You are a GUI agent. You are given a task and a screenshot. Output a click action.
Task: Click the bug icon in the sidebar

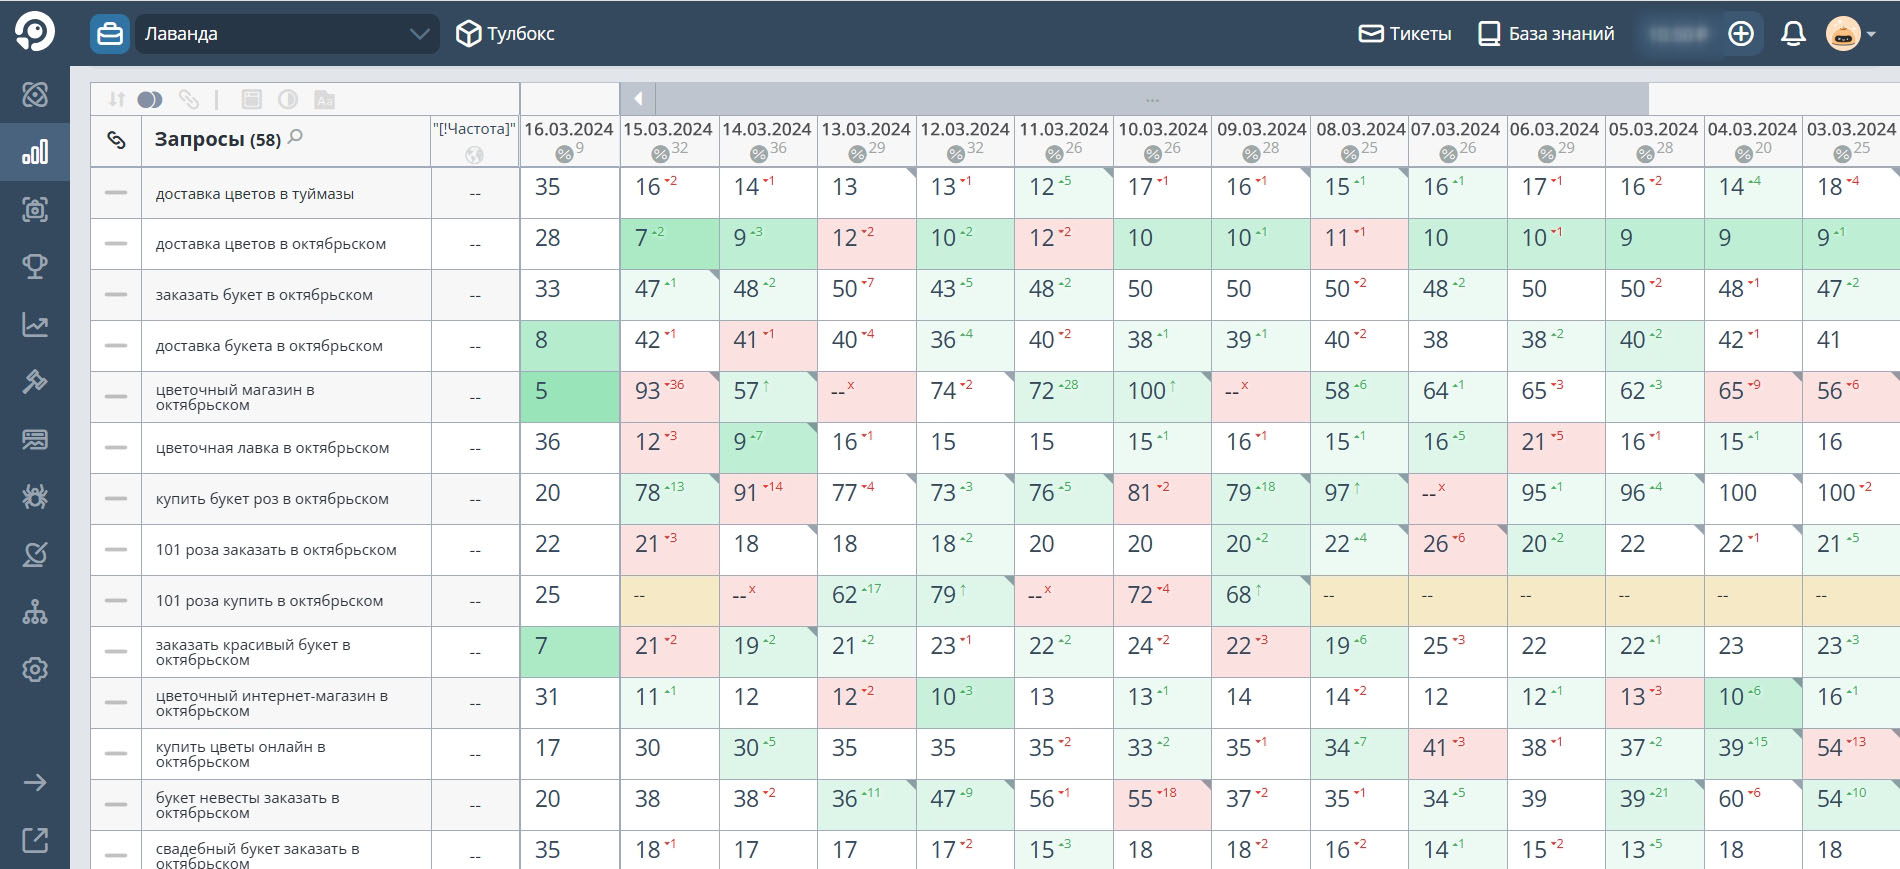pos(35,497)
